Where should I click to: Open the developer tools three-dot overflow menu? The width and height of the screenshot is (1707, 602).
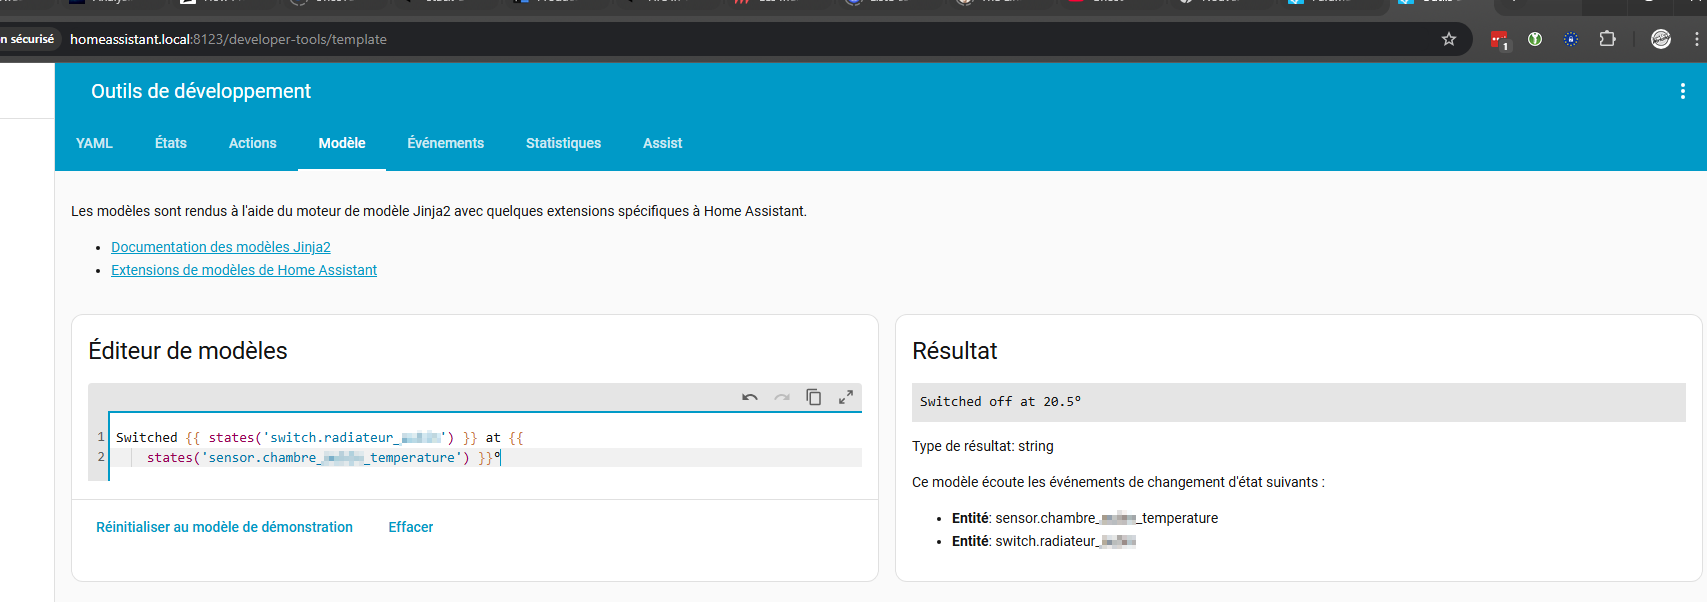tap(1683, 91)
